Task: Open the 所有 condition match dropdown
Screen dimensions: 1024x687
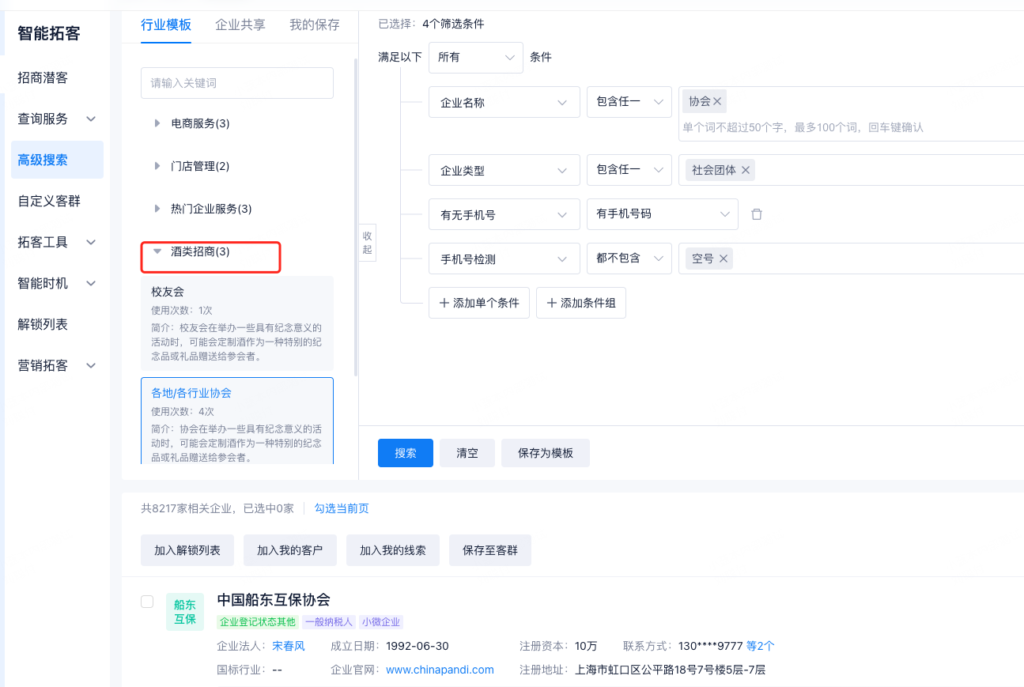Action: [476, 57]
